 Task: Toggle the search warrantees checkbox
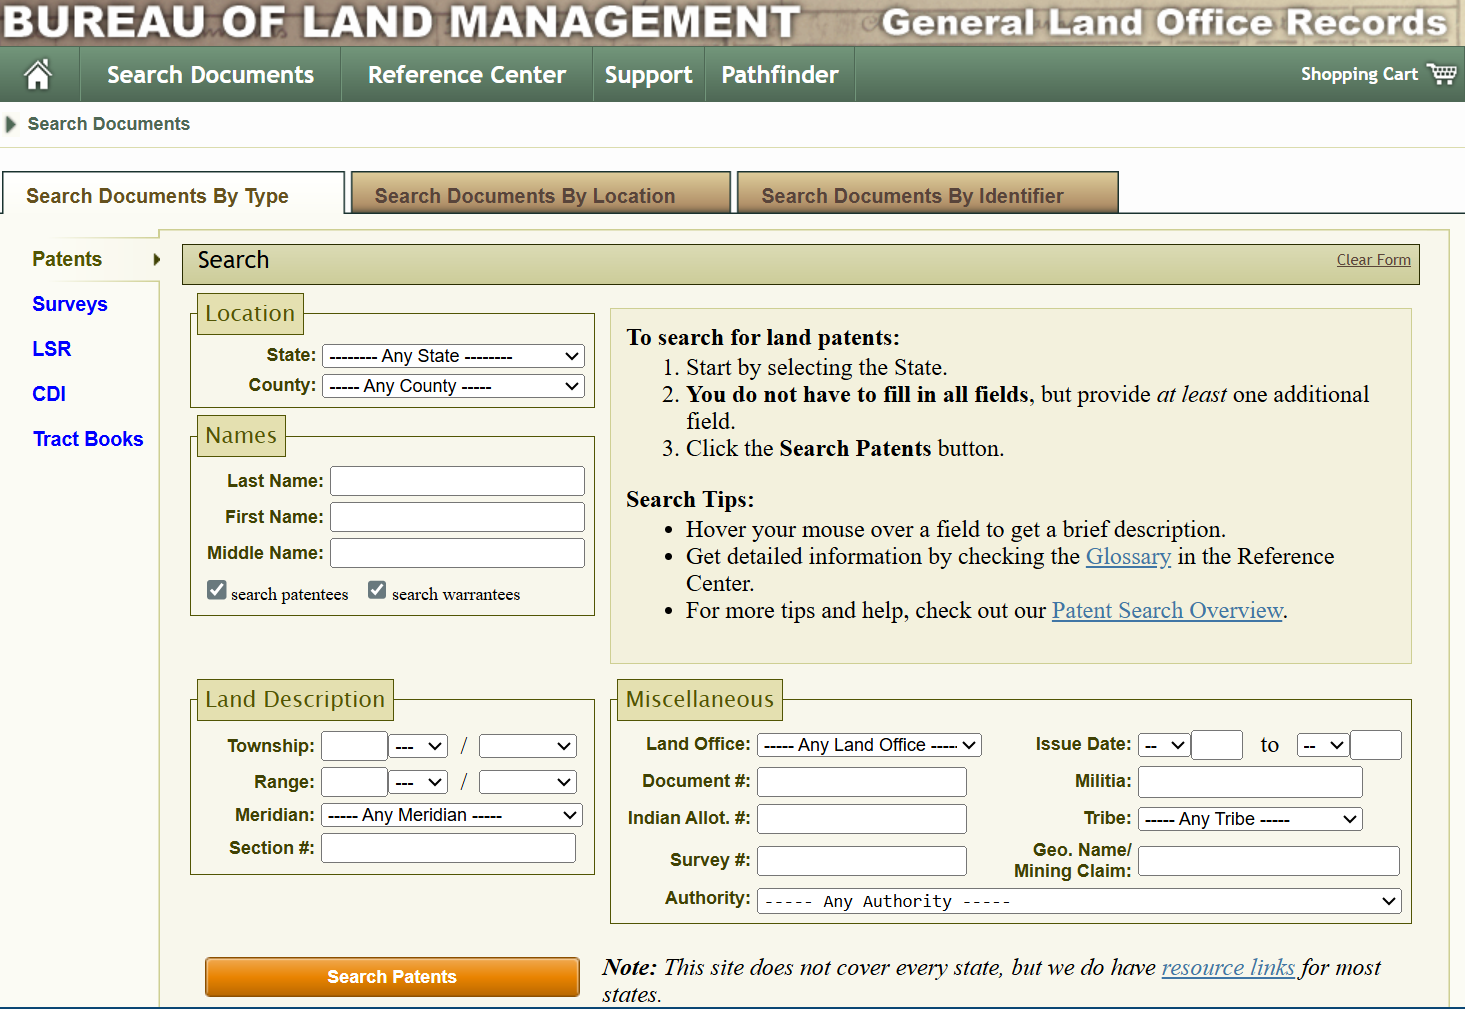pos(377,590)
